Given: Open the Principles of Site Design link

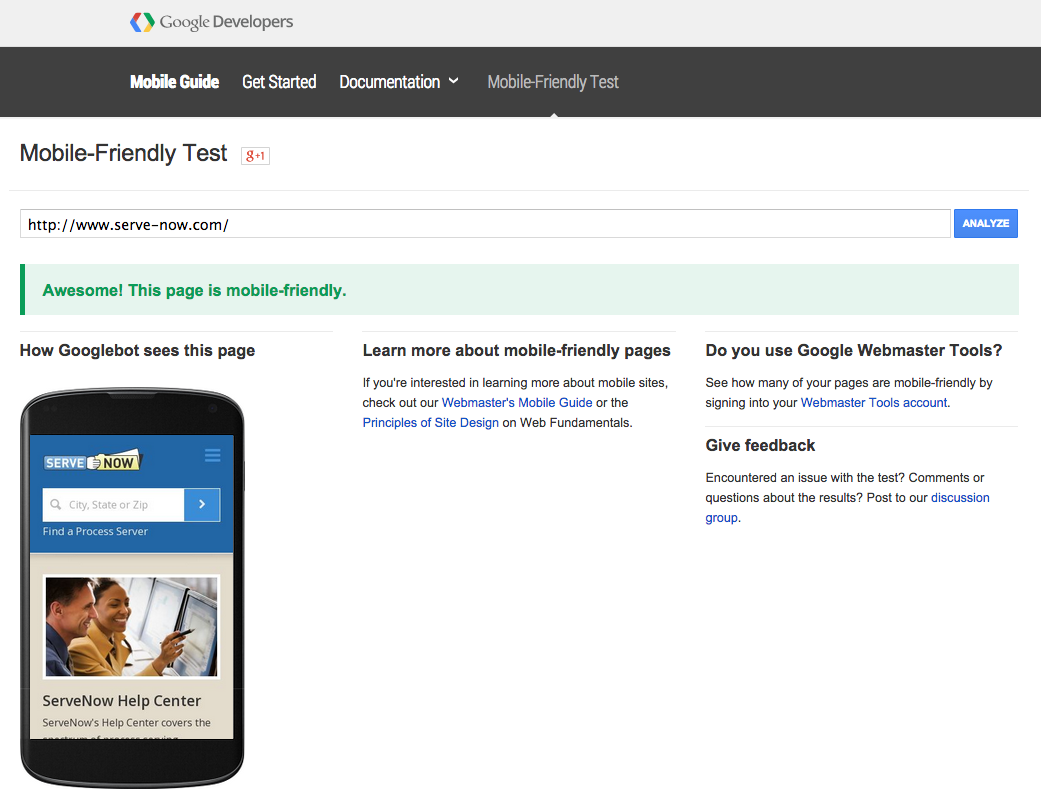Looking at the screenshot, I should coord(430,422).
